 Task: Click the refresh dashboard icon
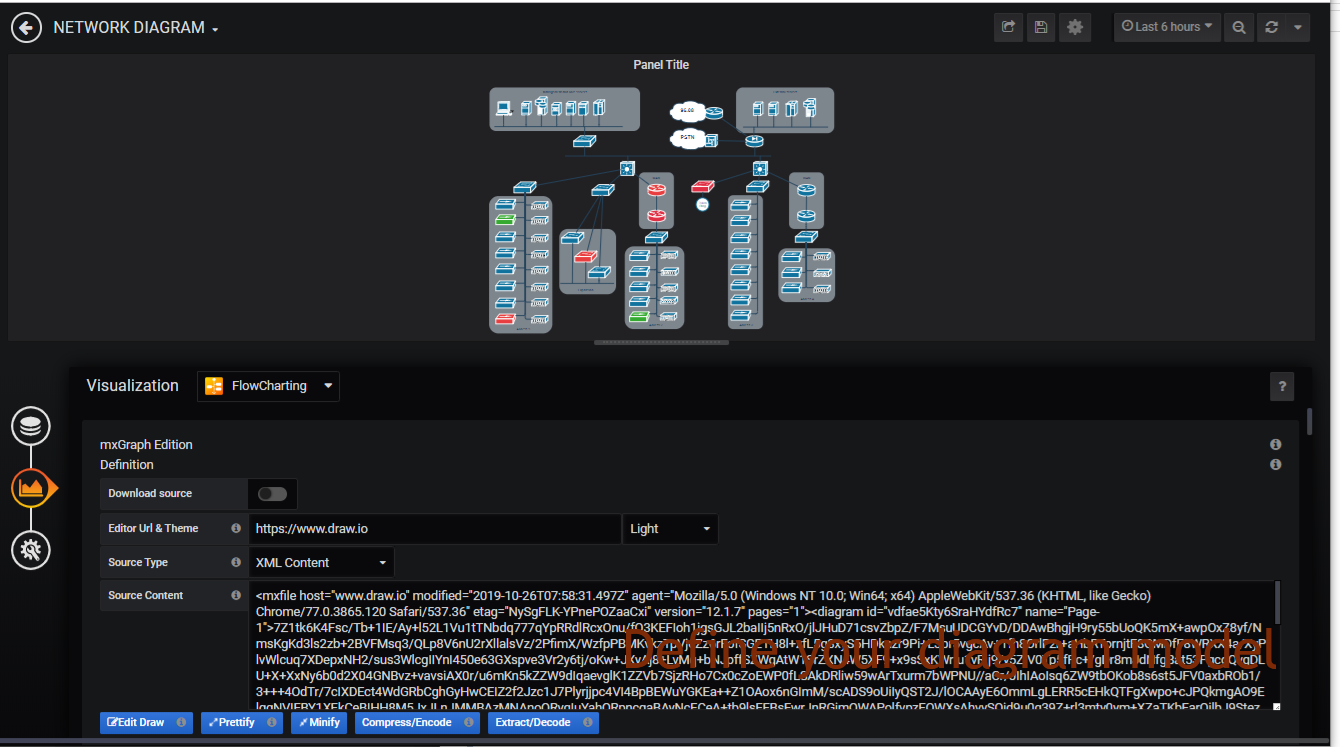1272,28
